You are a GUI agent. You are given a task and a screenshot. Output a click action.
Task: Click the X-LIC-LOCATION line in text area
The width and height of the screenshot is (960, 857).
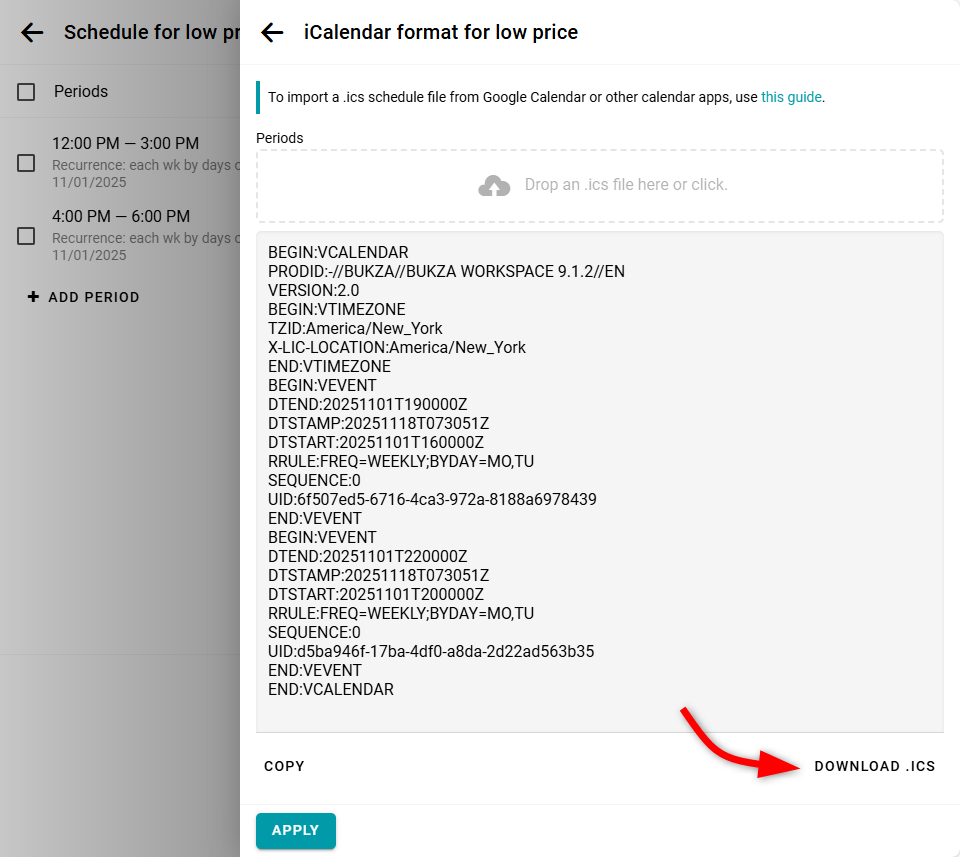396,347
